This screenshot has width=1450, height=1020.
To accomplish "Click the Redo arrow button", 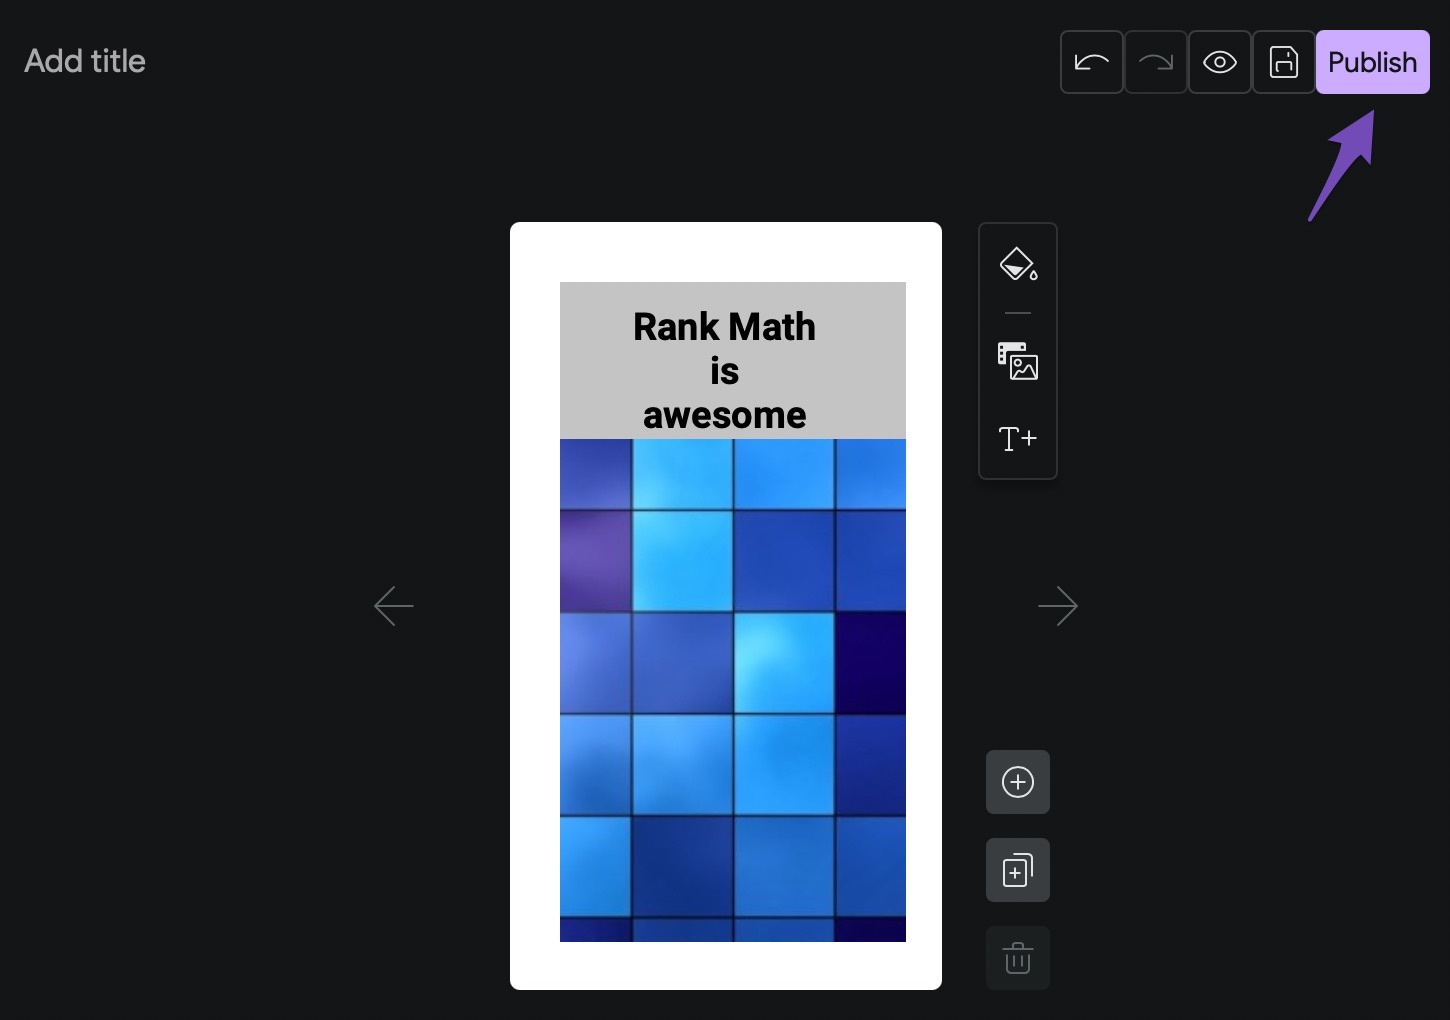I will click(1155, 62).
